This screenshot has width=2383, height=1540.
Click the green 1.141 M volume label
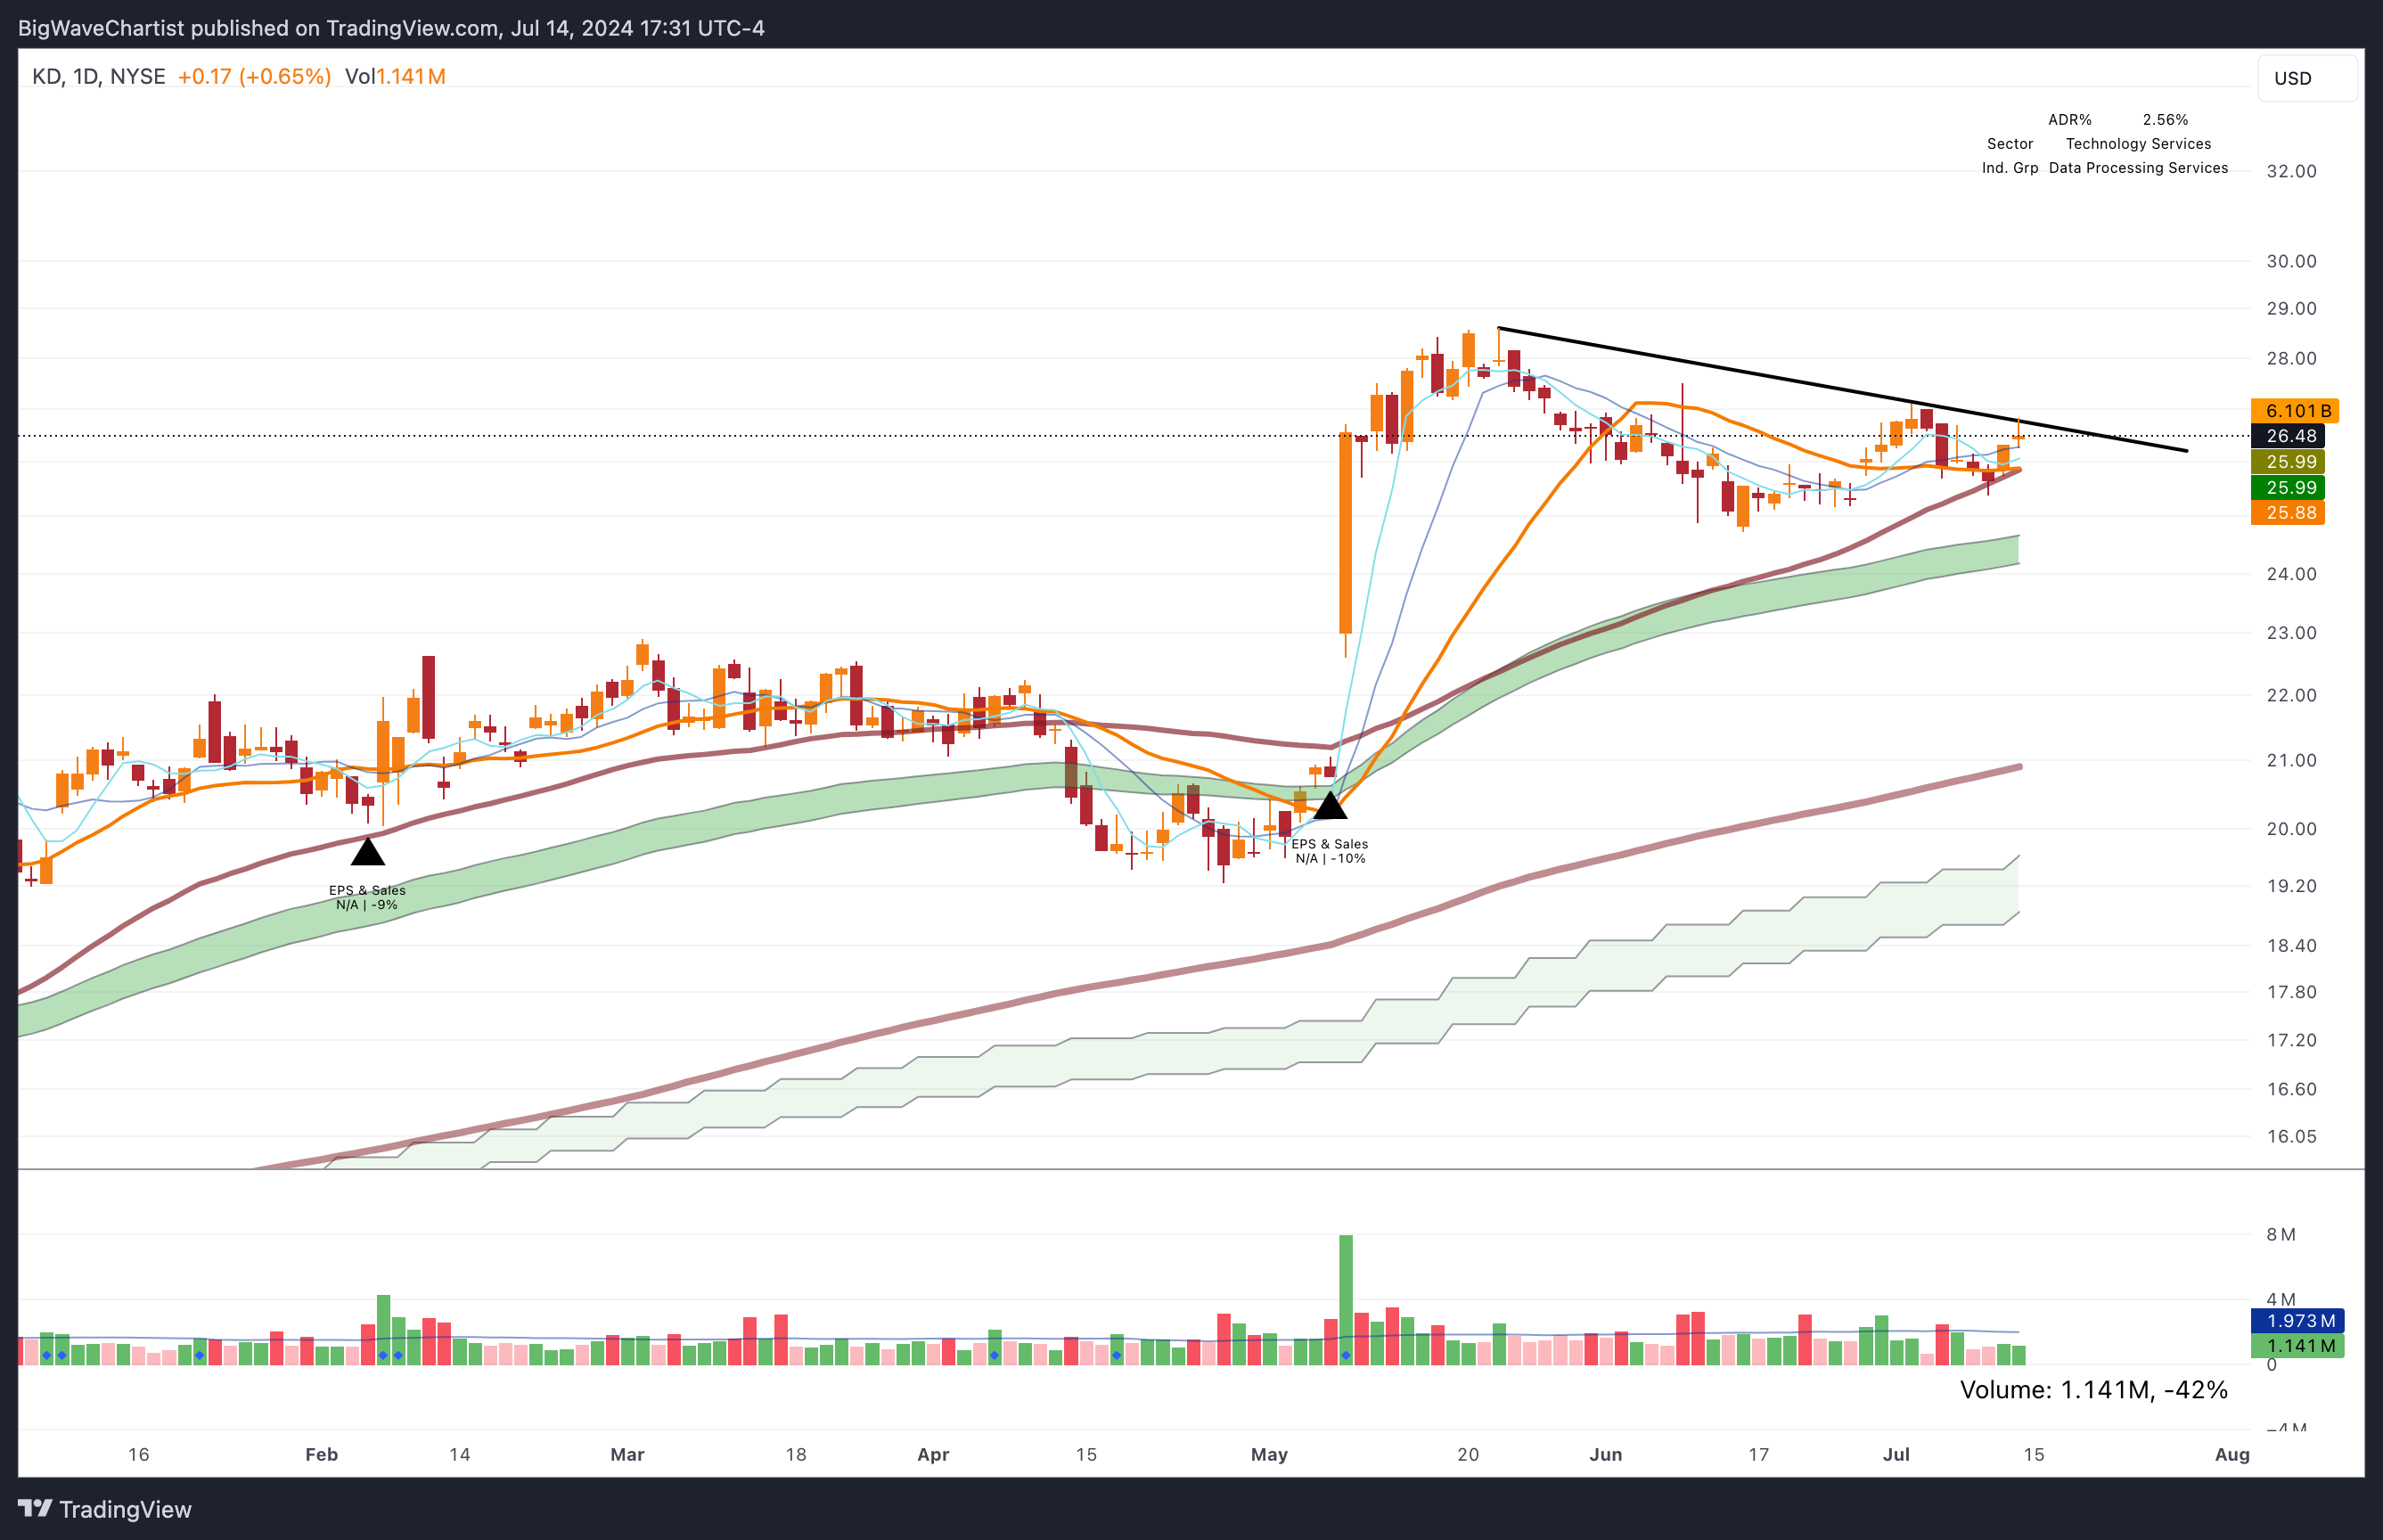(2298, 1346)
